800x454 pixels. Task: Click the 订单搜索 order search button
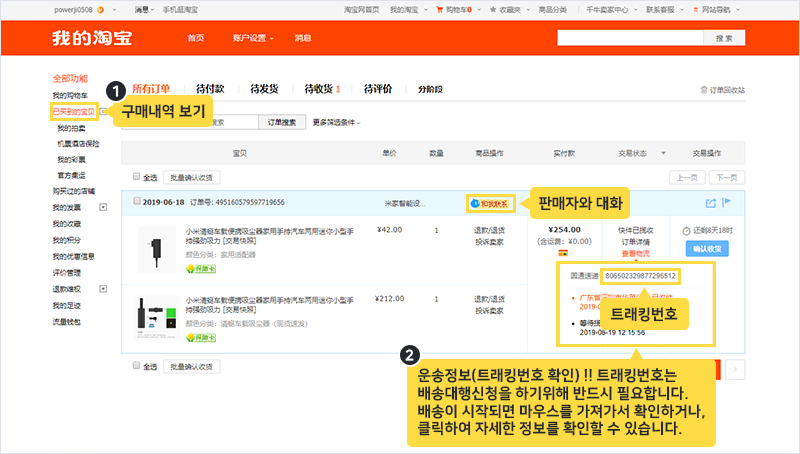tap(282, 122)
